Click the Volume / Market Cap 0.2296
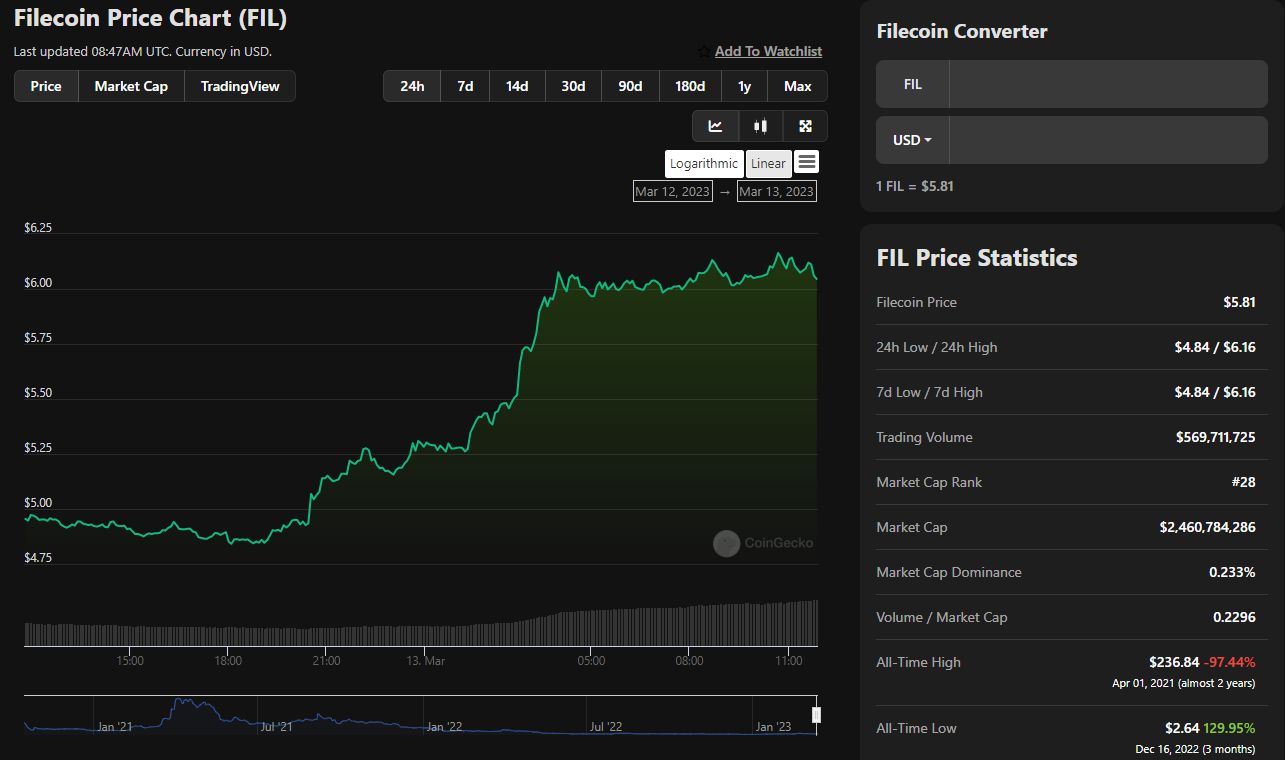1285x760 pixels. [1234, 617]
